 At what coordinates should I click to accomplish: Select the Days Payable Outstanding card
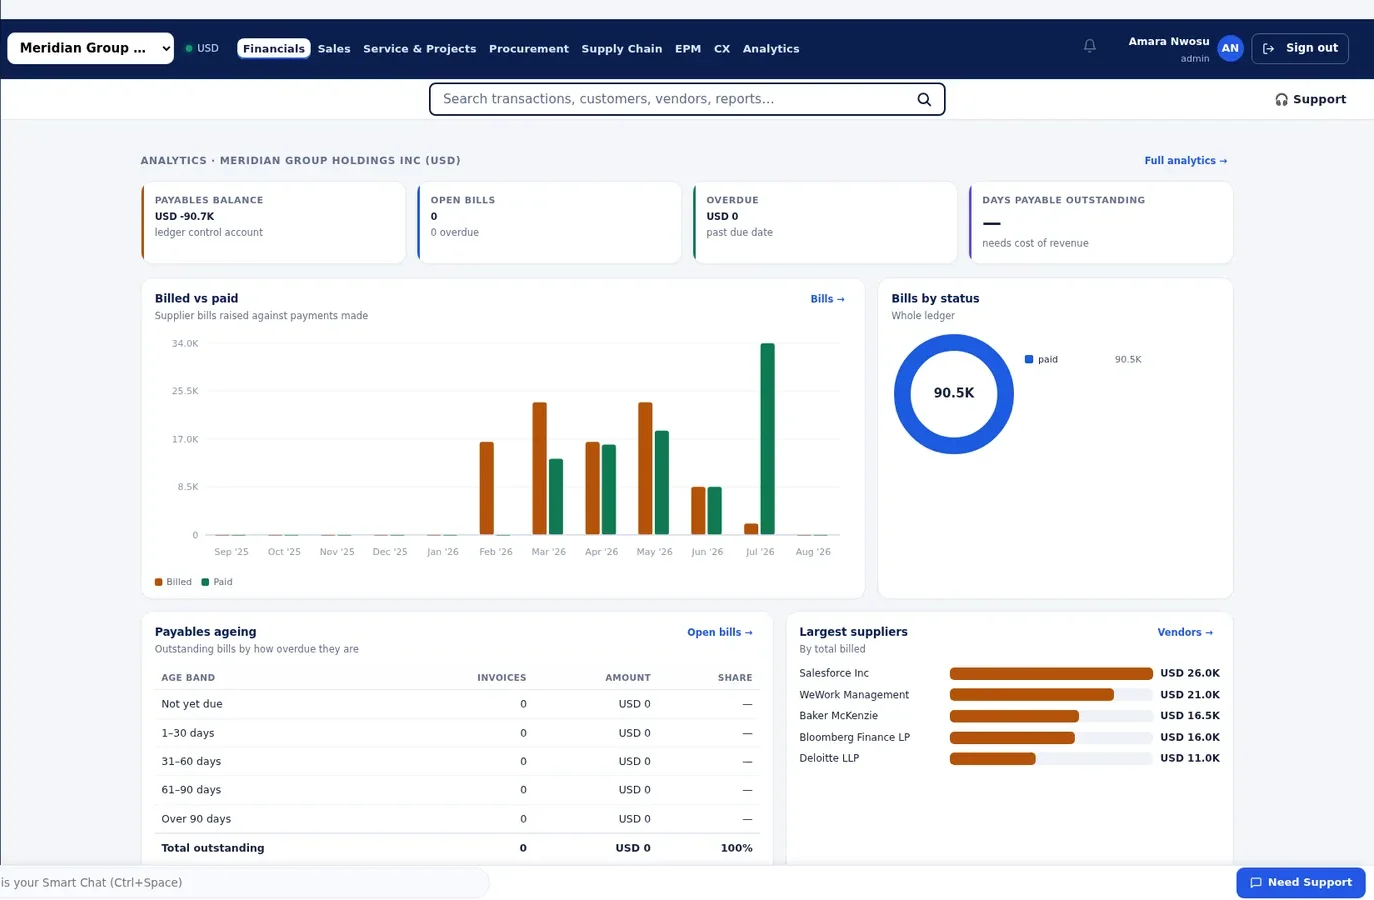click(x=1101, y=222)
